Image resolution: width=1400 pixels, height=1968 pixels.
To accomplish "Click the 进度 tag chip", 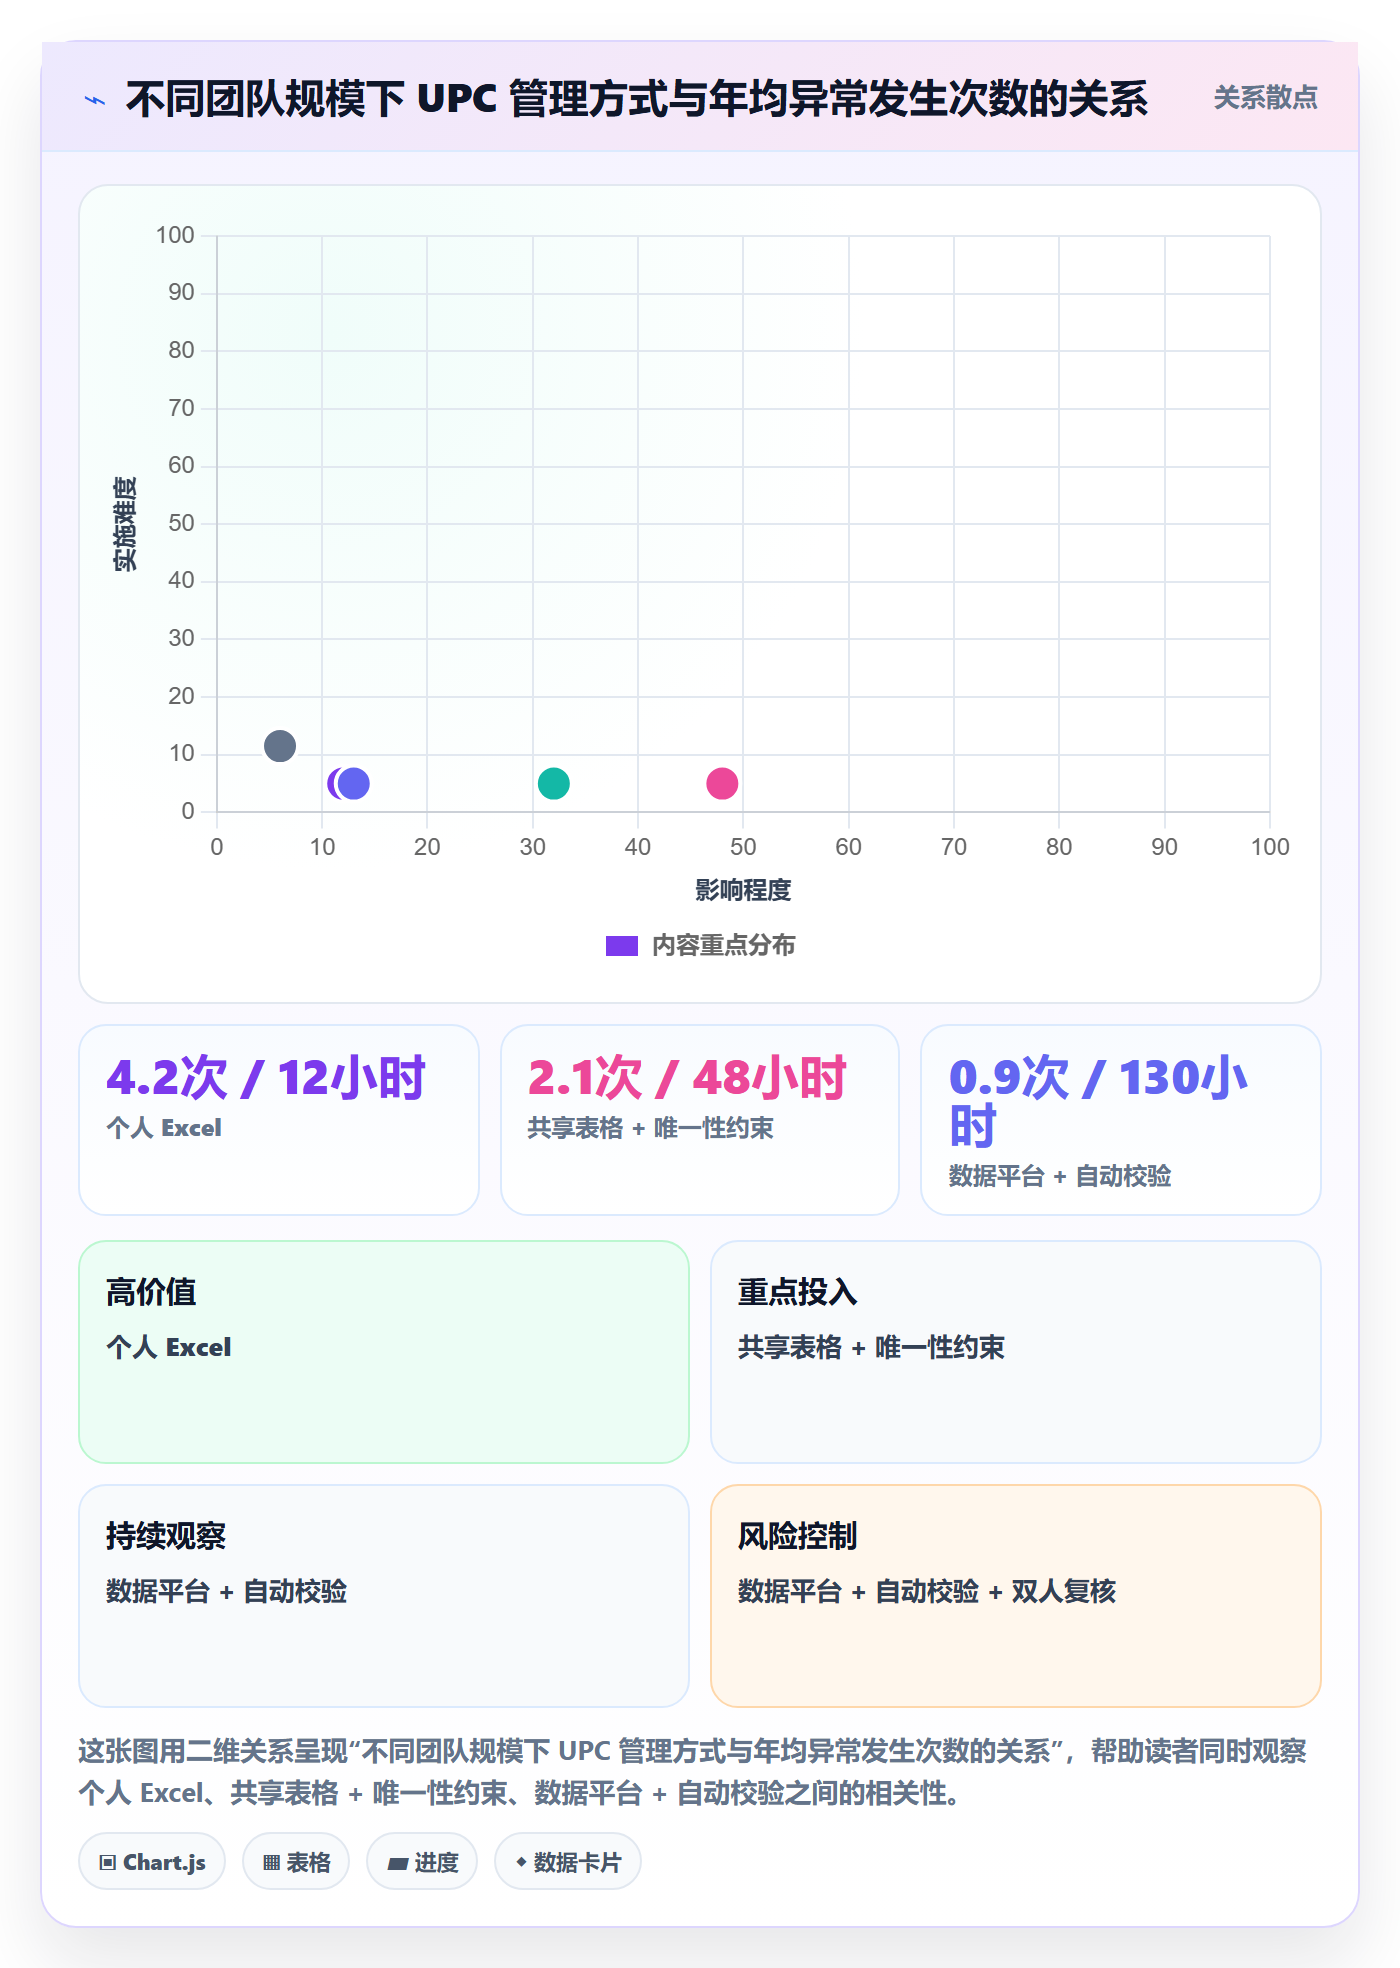I will [x=422, y=1862].
